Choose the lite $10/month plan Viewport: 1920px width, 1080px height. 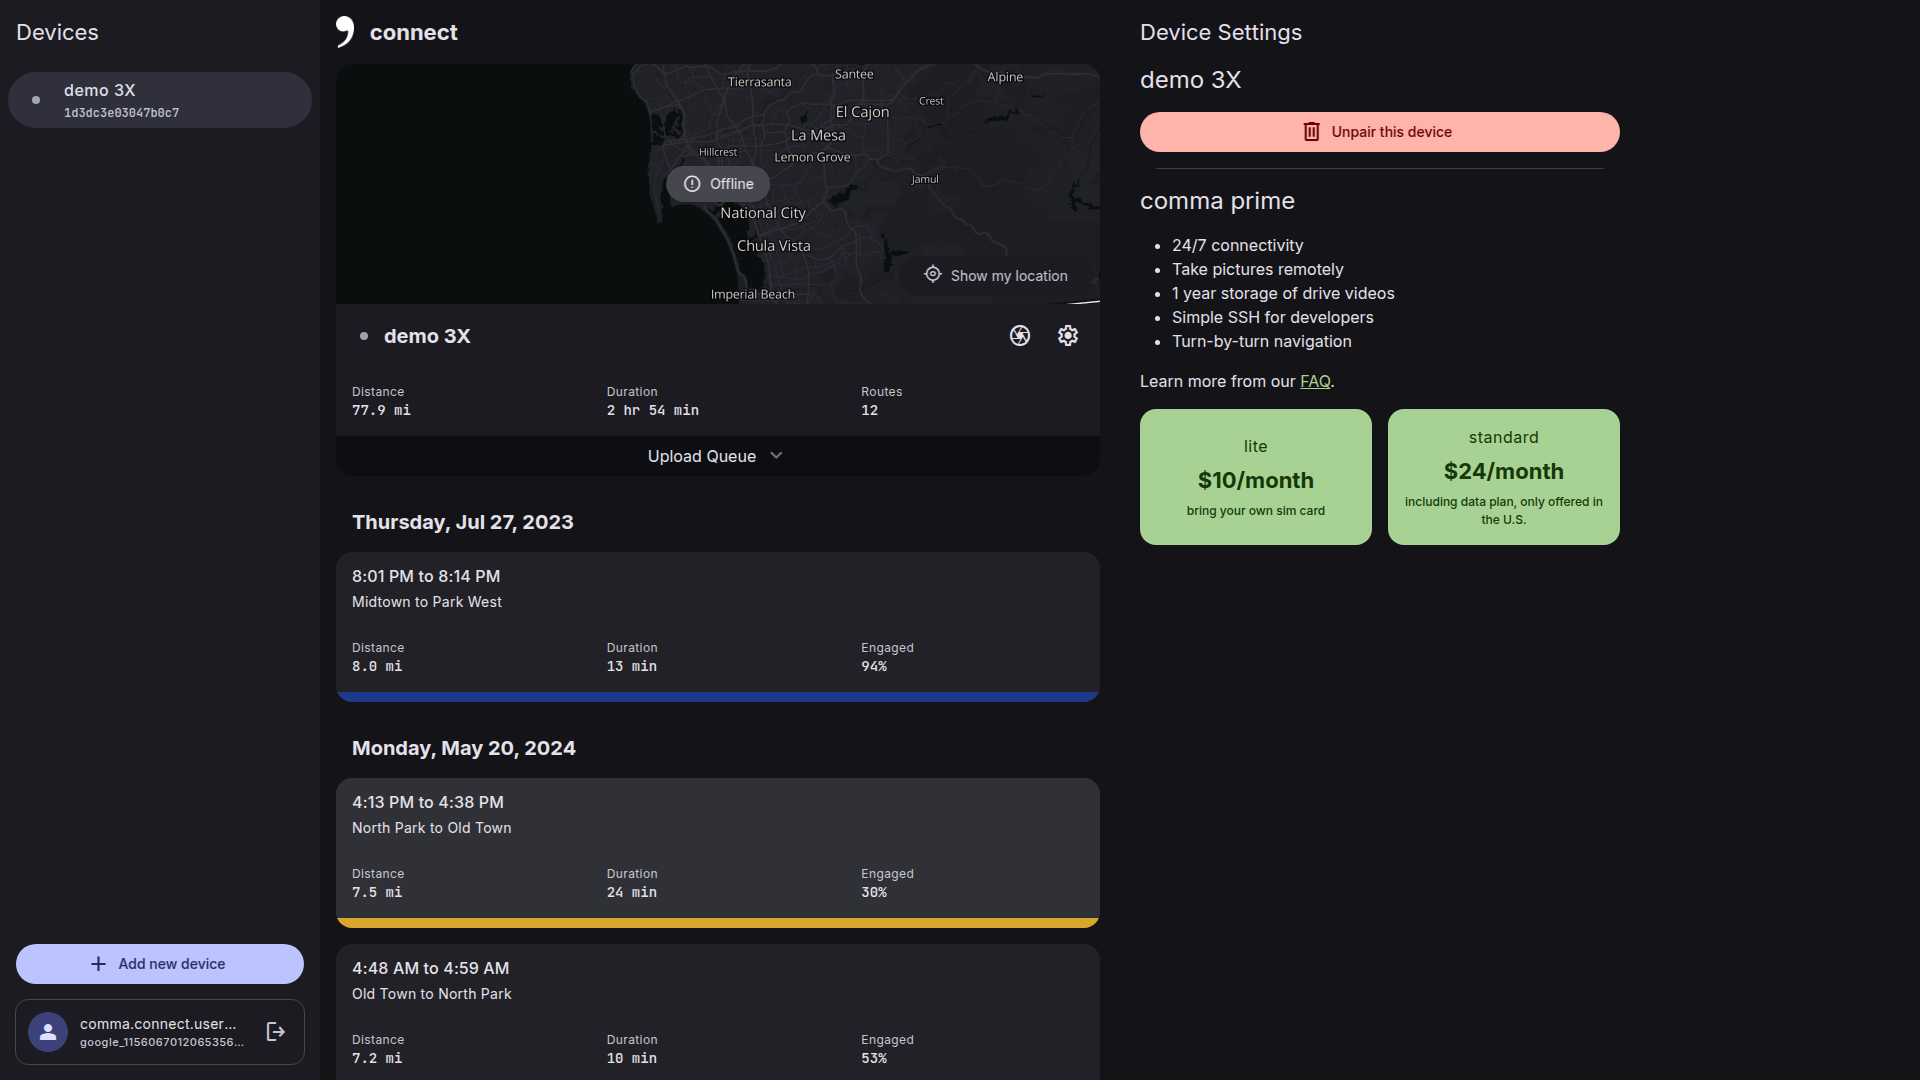point(1255,477)
